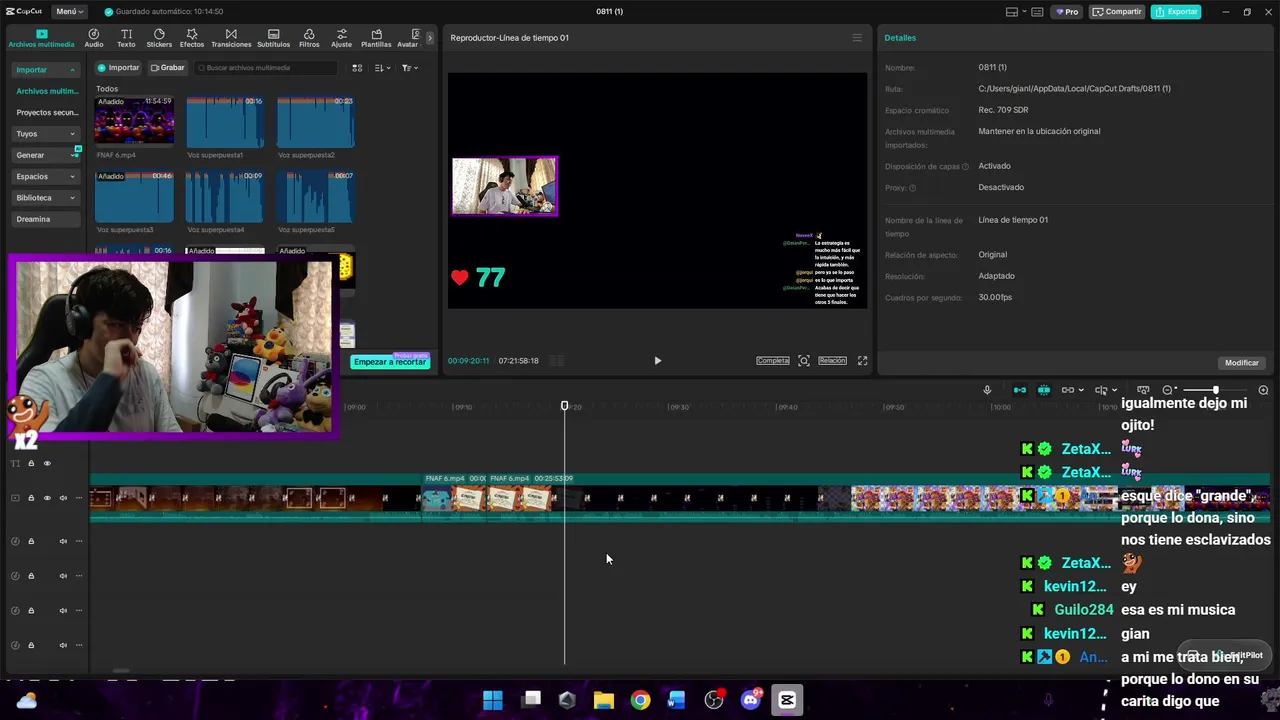The height and width of the screenshot is (720, 1280).
Task: Open the media filter dropdown
Action: click(x=409, y=68)
